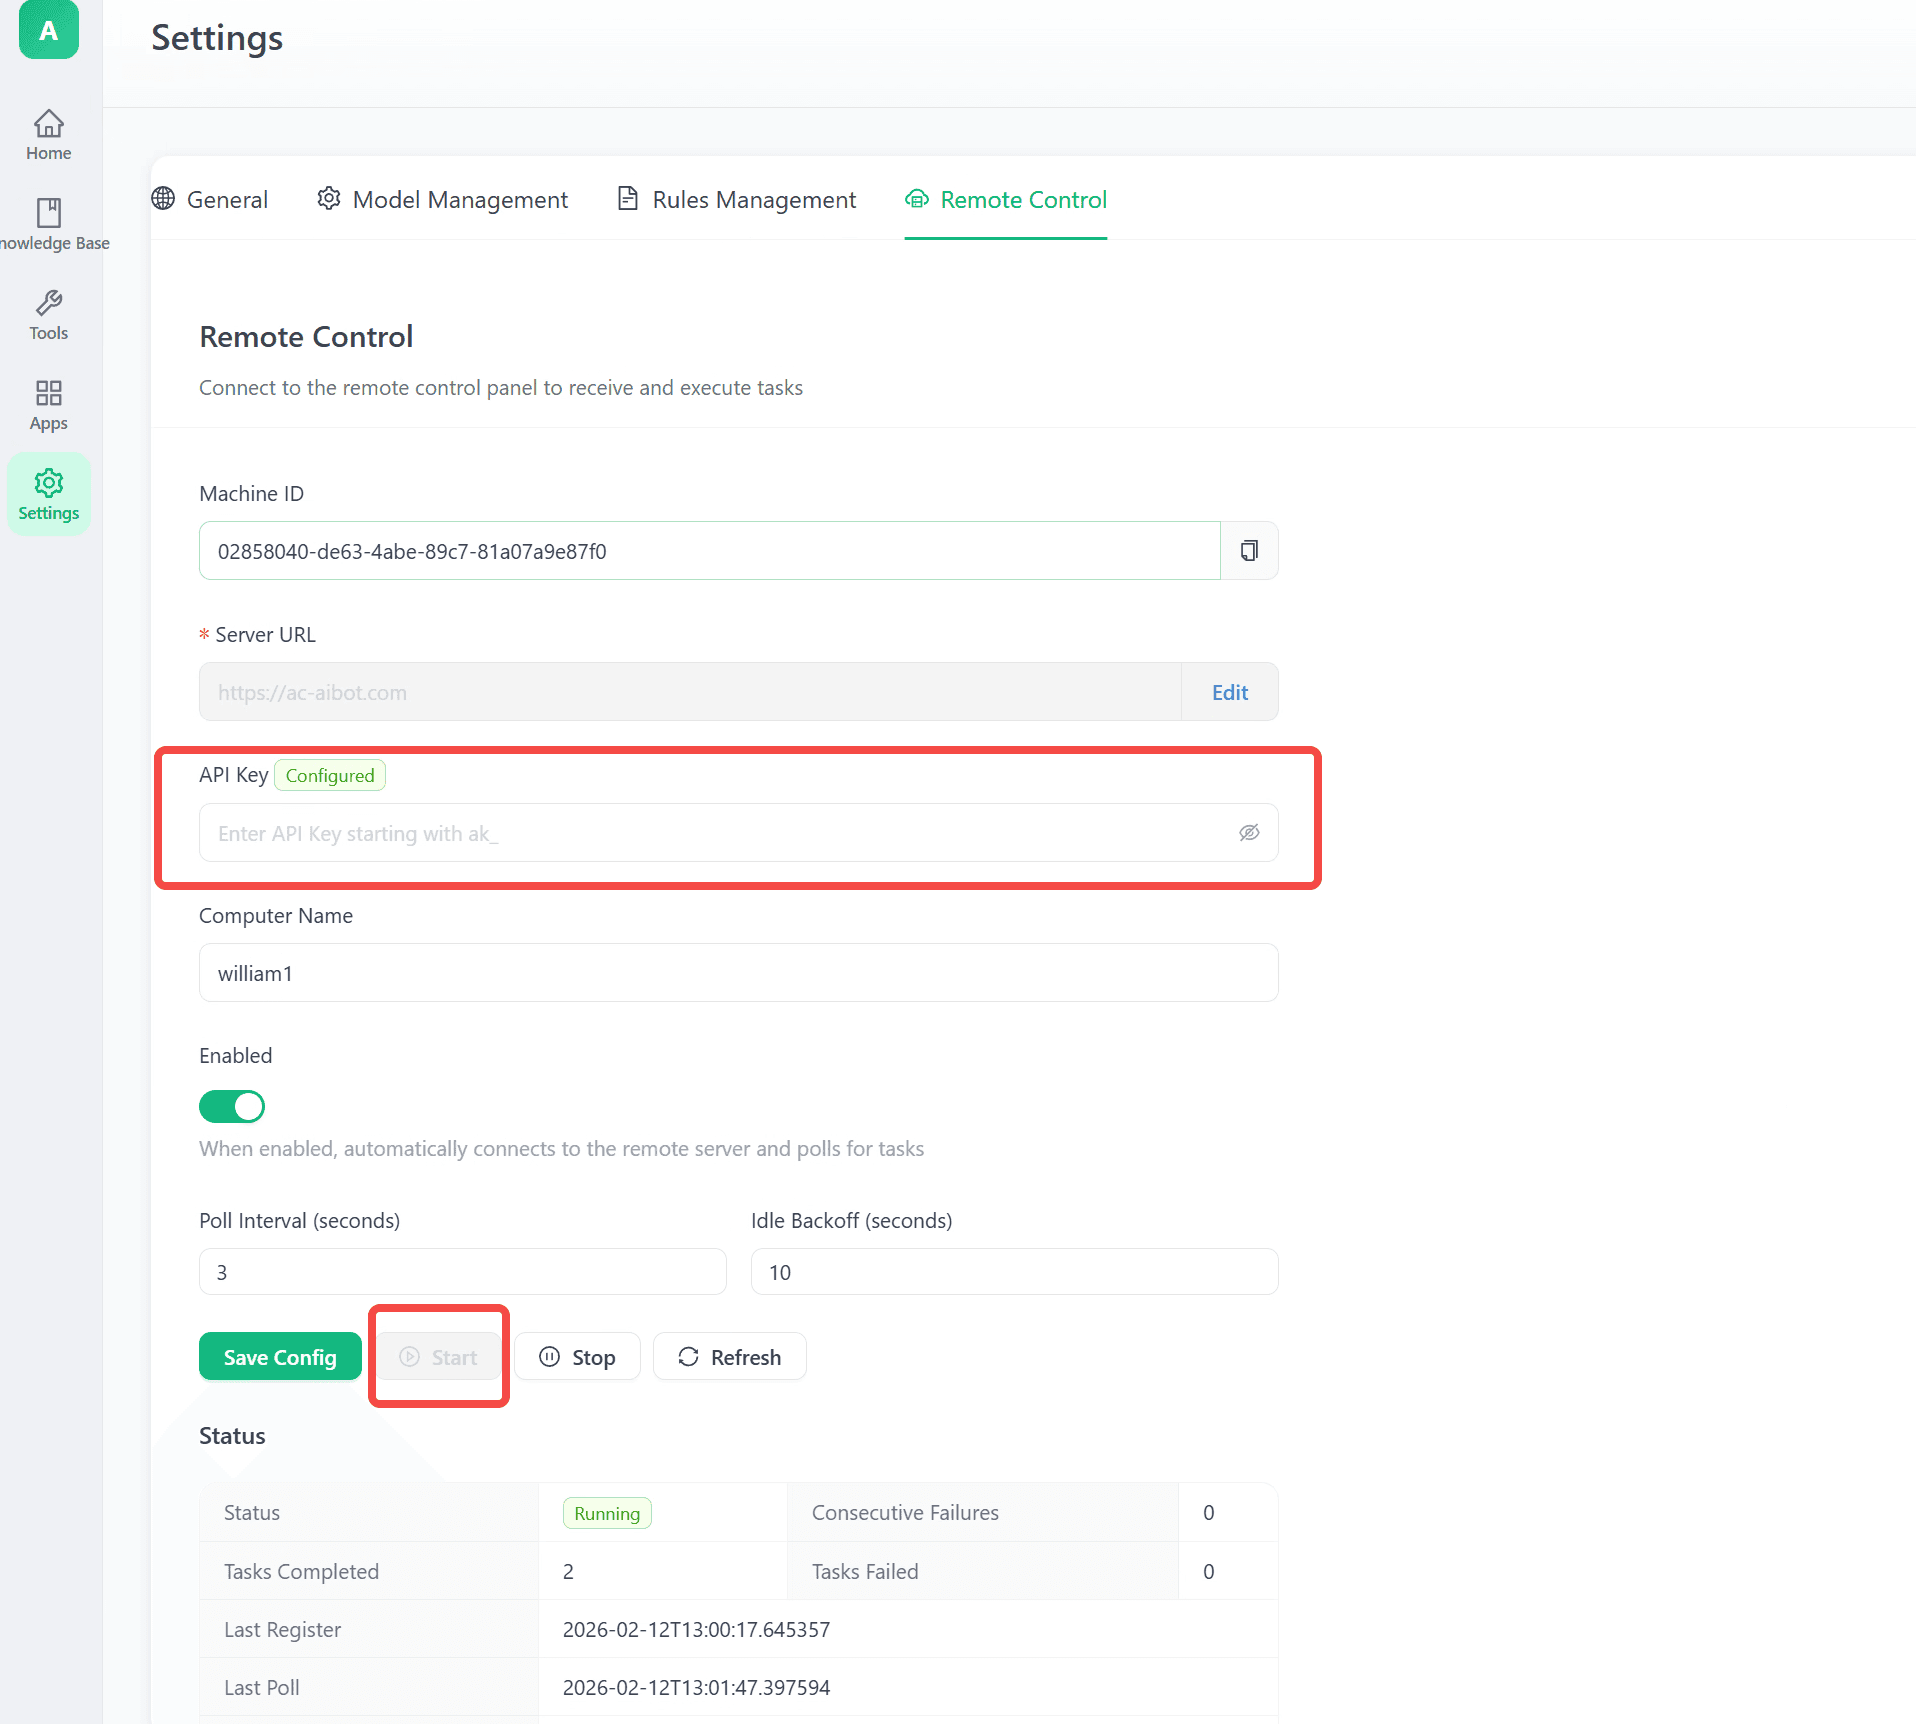Open the Apps sidebar item
This screenshot has width=1916, height=1724.
click(48, 405)
